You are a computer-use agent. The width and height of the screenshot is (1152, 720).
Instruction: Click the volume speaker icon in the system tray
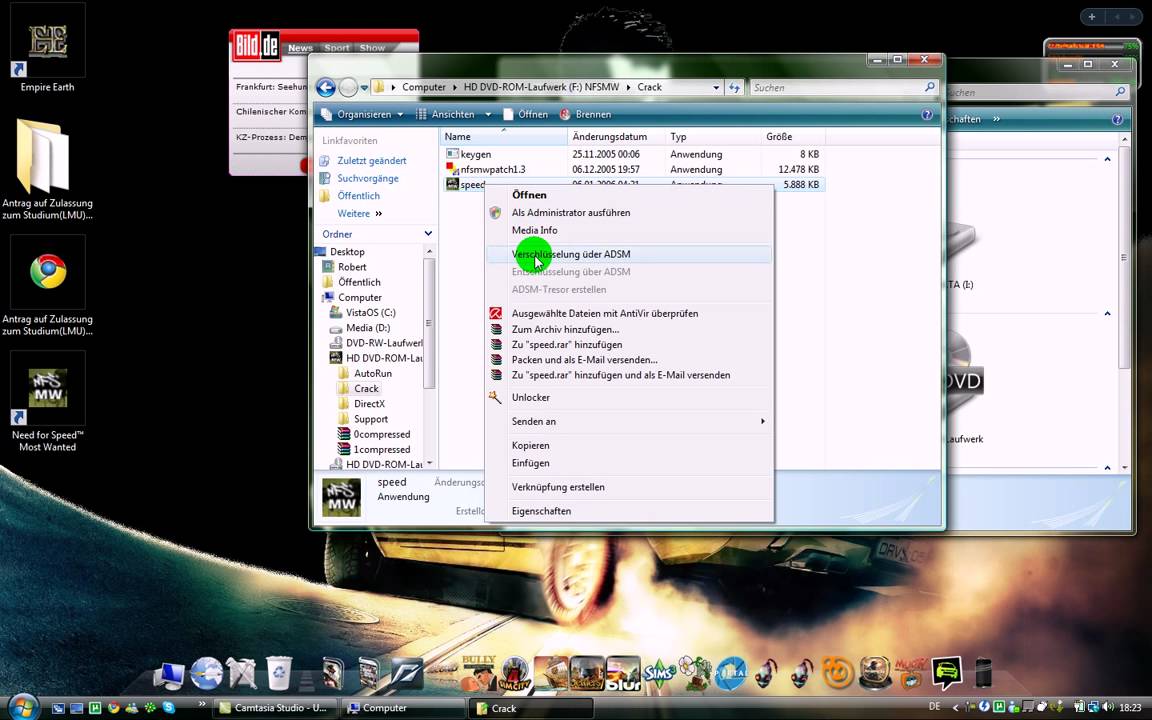1108,707
